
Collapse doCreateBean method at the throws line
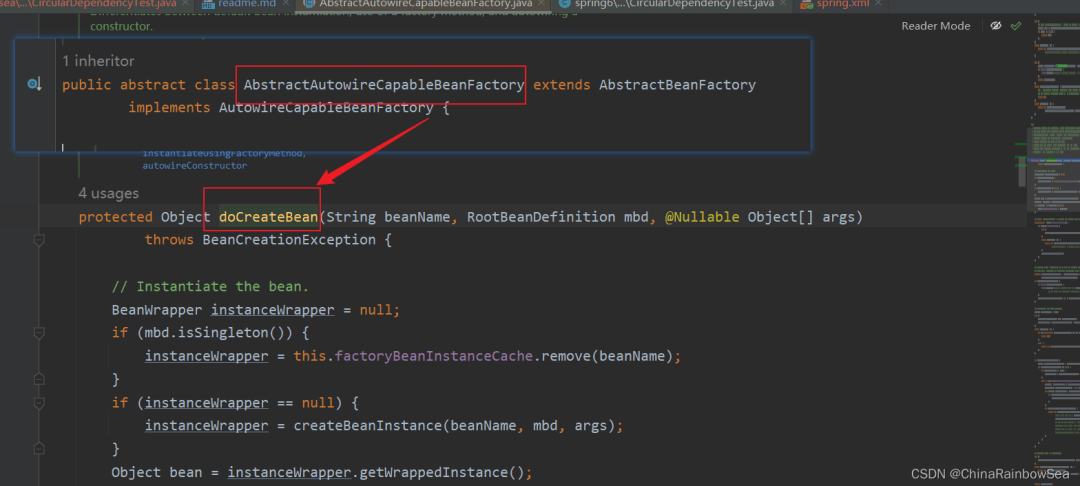coord(39,240)
